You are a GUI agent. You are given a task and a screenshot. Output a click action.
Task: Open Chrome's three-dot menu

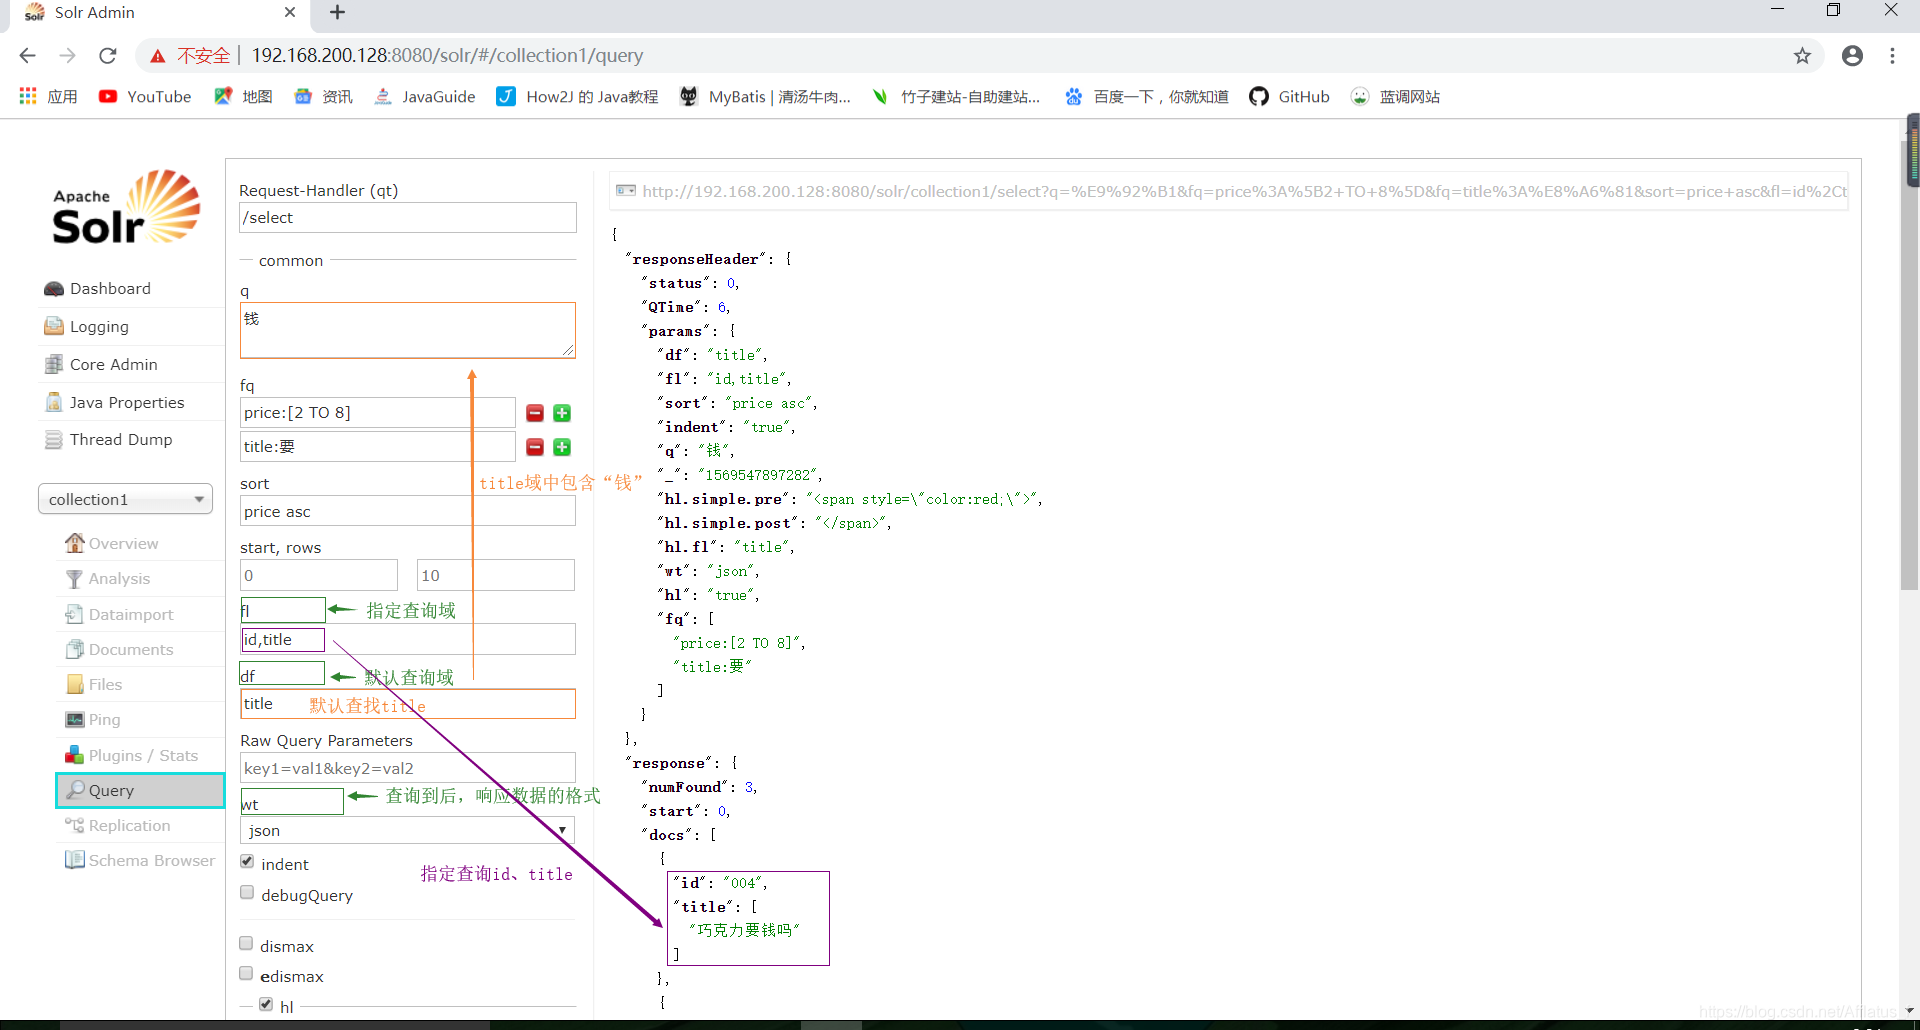(x=1892, y=56)
